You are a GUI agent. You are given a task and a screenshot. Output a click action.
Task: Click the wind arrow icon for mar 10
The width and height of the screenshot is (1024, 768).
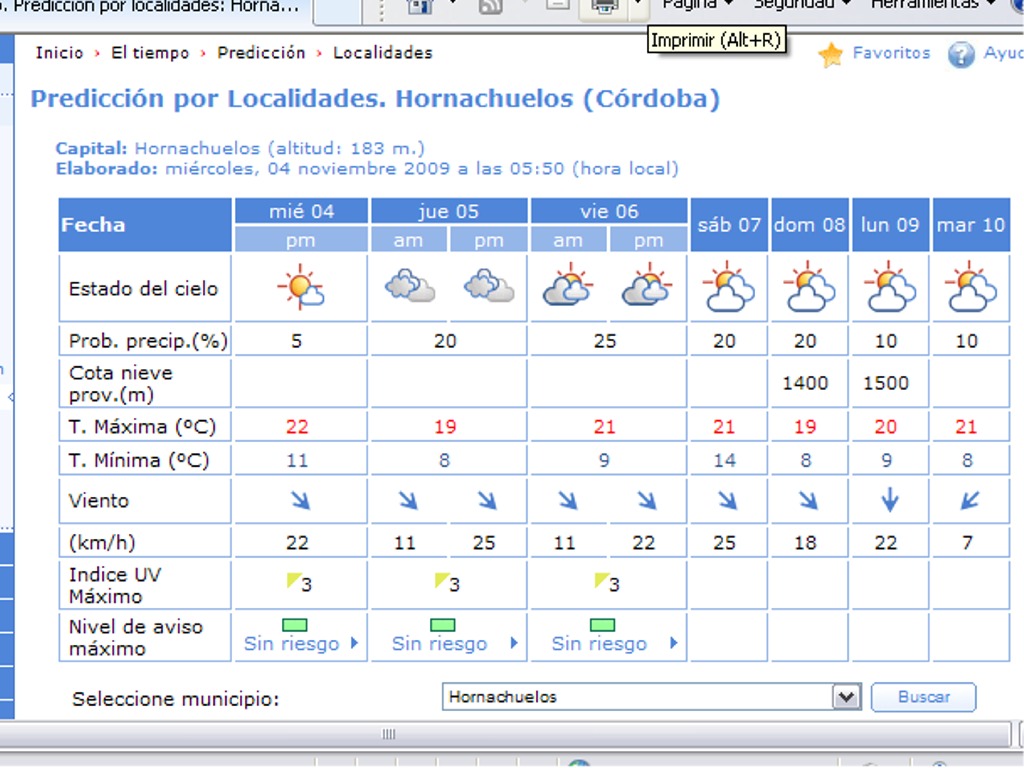969,500
